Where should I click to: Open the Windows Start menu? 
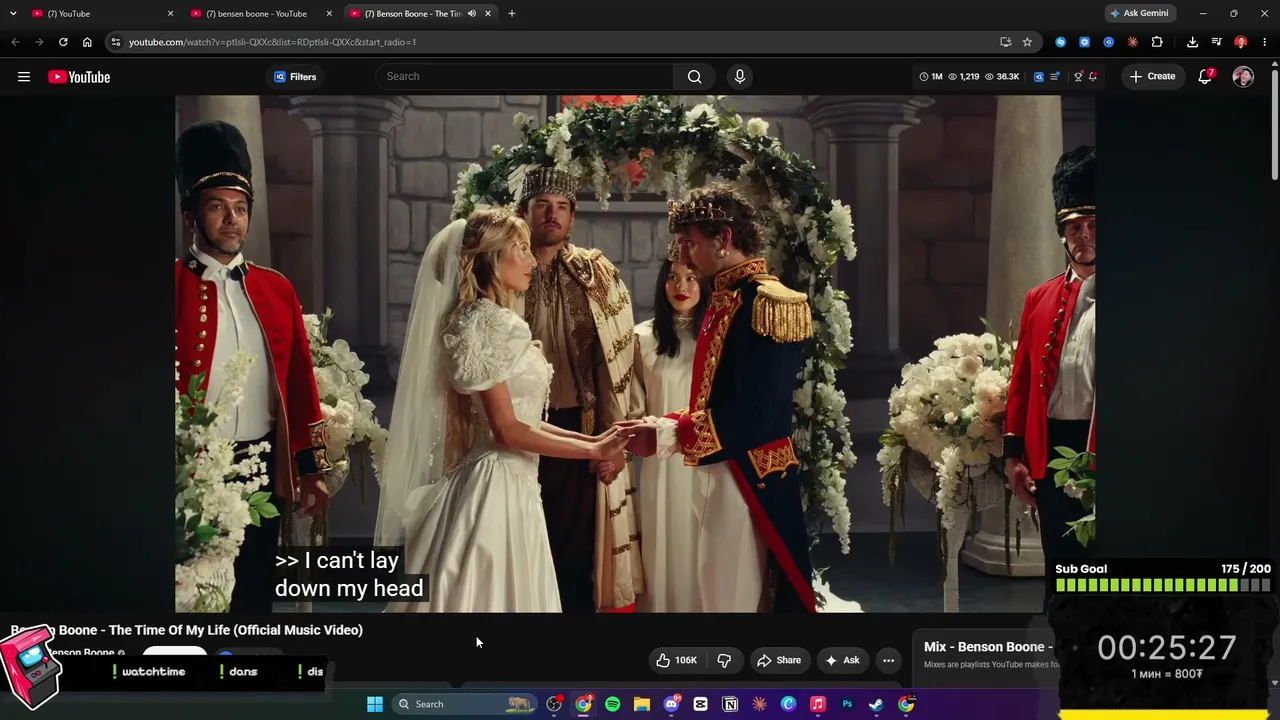pyautogui.click(x=375, y=704)
